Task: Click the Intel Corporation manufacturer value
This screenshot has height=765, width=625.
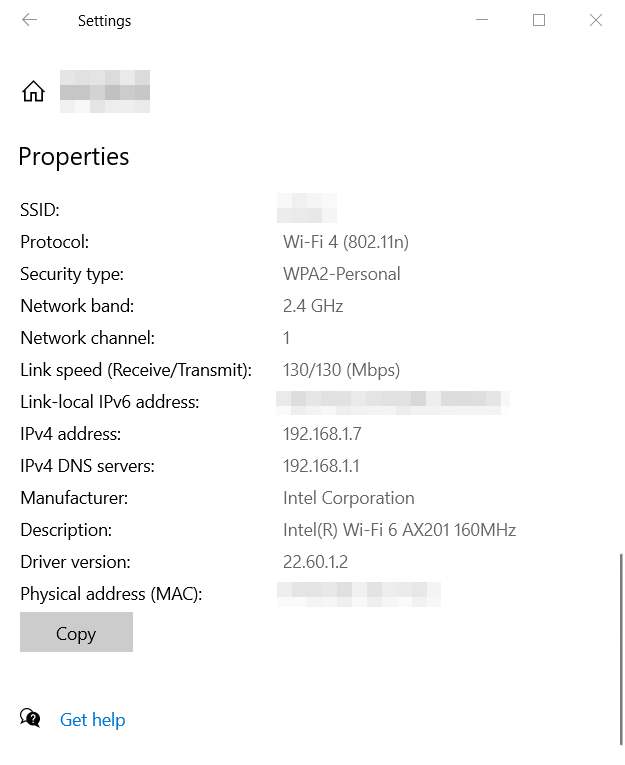Action: point(349,498)
